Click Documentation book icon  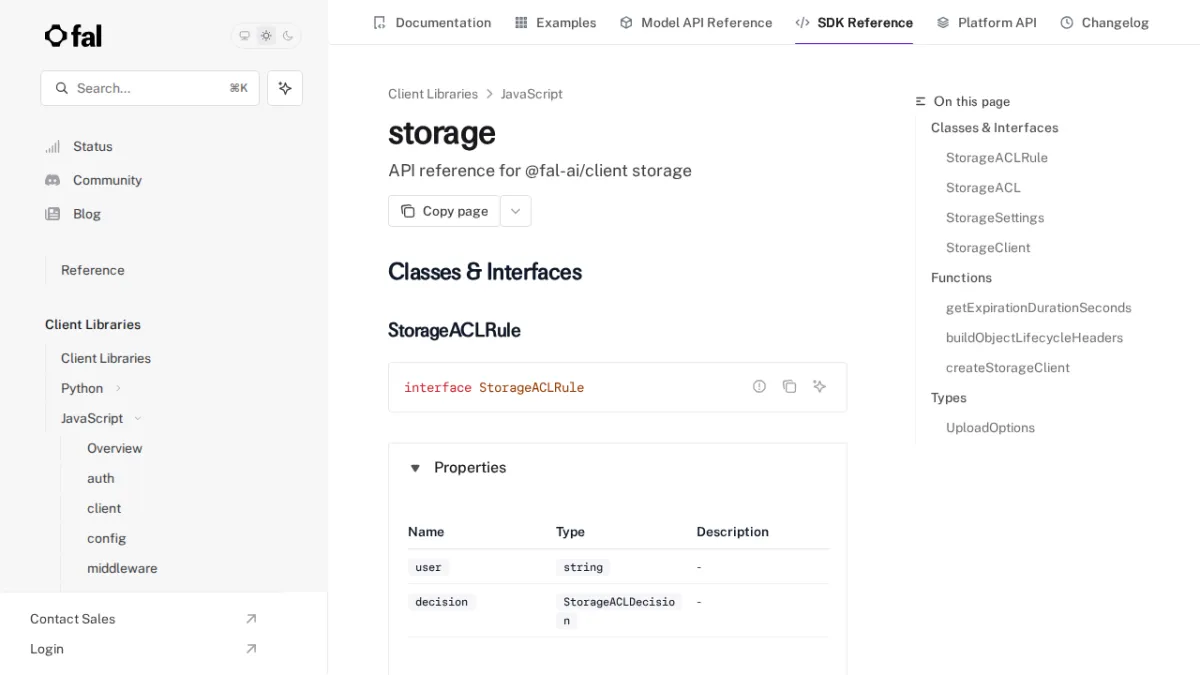(x=379, y=22)
